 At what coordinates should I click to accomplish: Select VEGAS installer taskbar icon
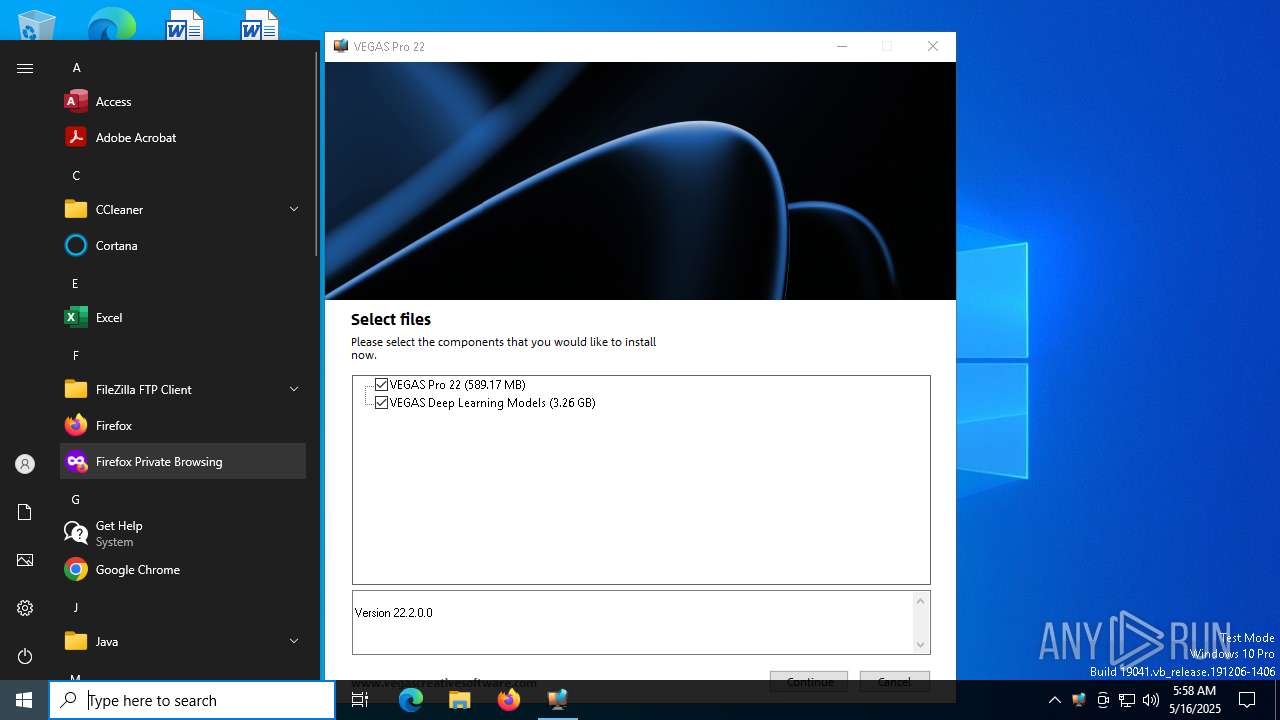click(558, 700)
